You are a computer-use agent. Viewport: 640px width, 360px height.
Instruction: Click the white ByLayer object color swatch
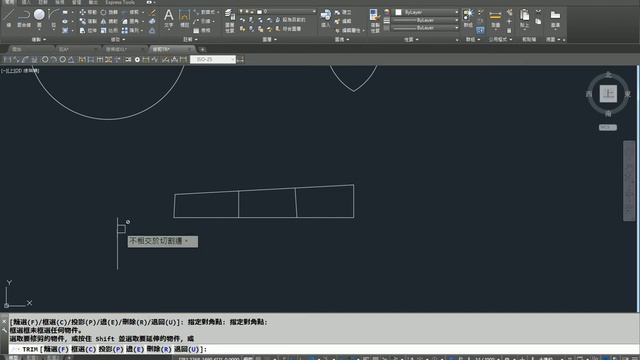pyautogui.click(x=398, y=12)
